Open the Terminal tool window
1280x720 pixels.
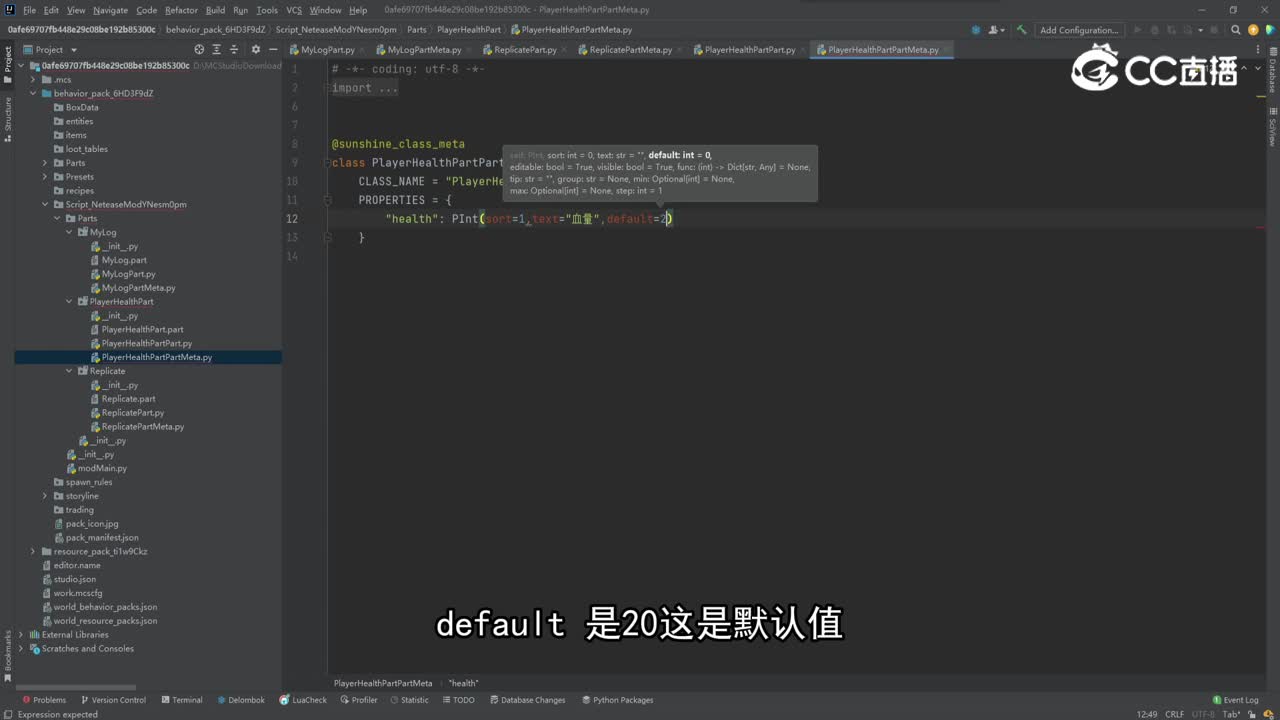pyautogui.click(x=181, y=700)
